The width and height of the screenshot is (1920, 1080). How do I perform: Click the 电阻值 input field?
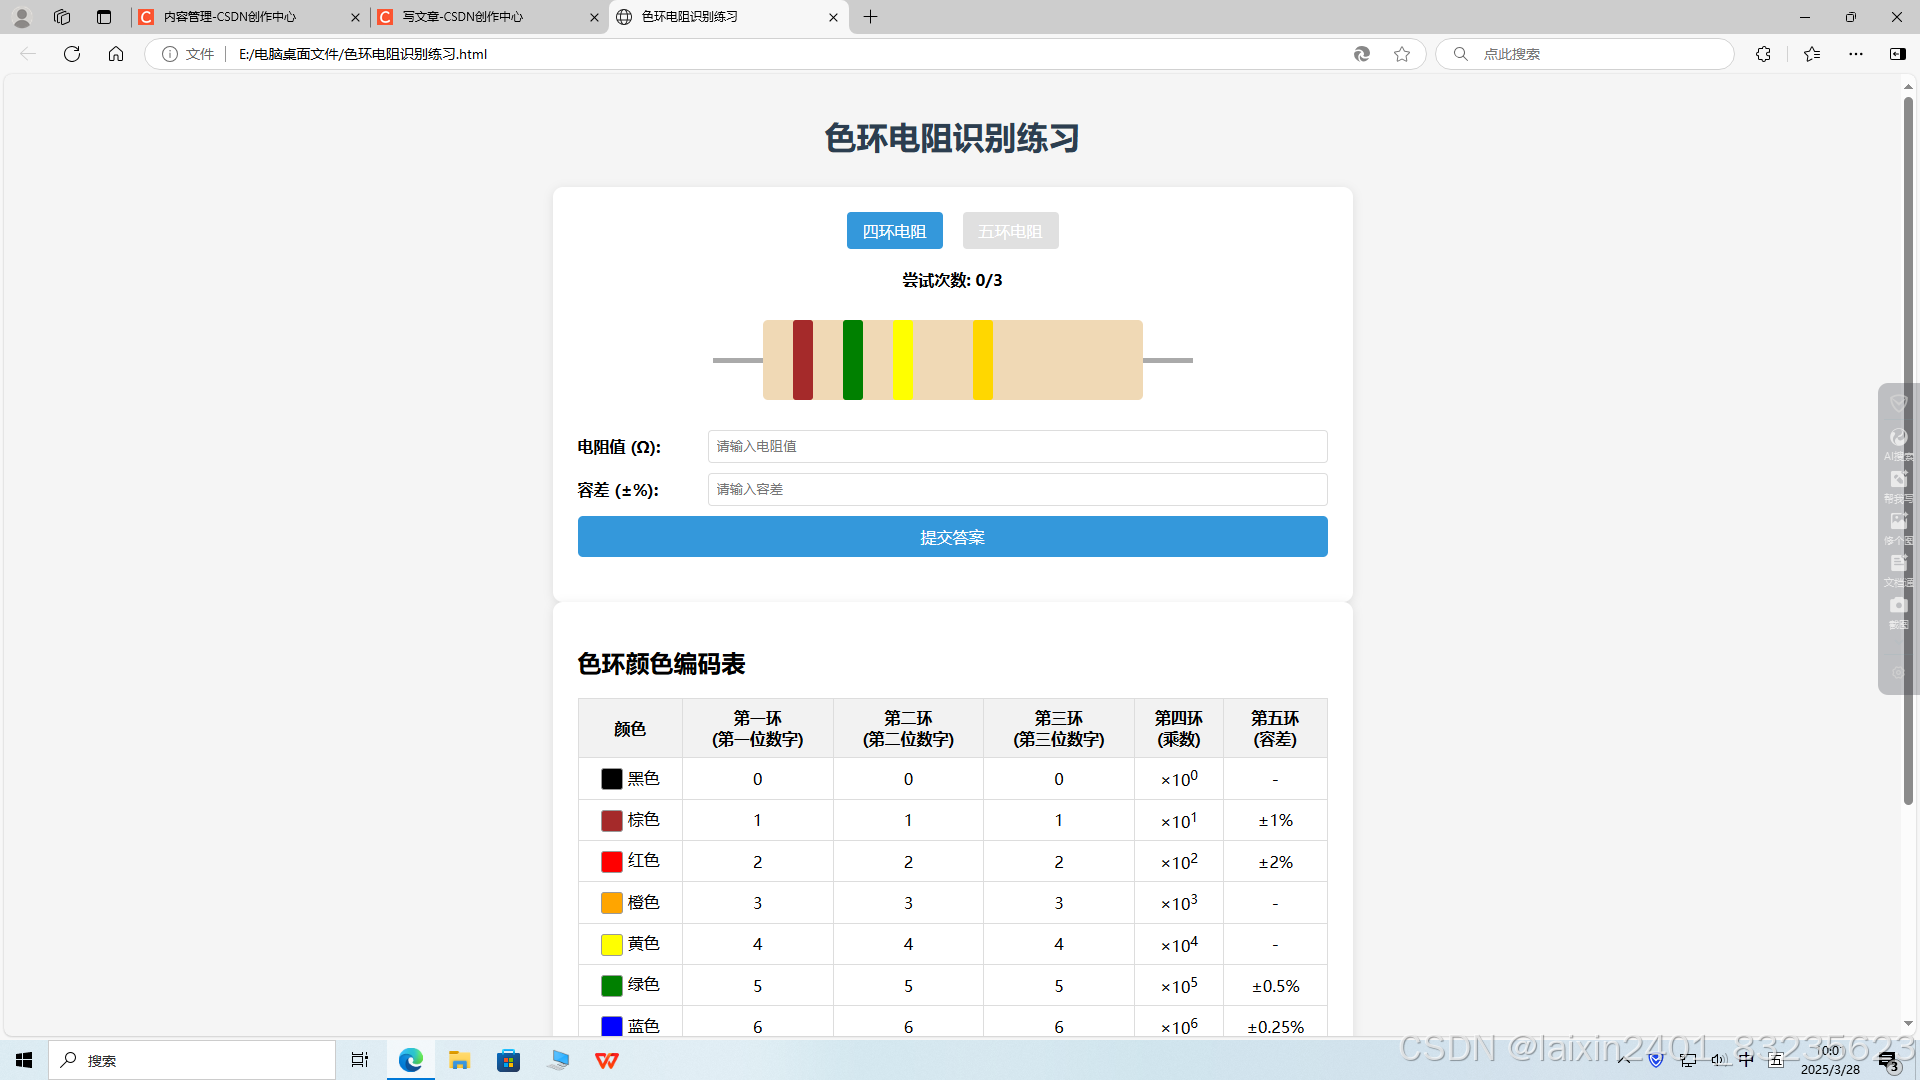click(1017, 447)
